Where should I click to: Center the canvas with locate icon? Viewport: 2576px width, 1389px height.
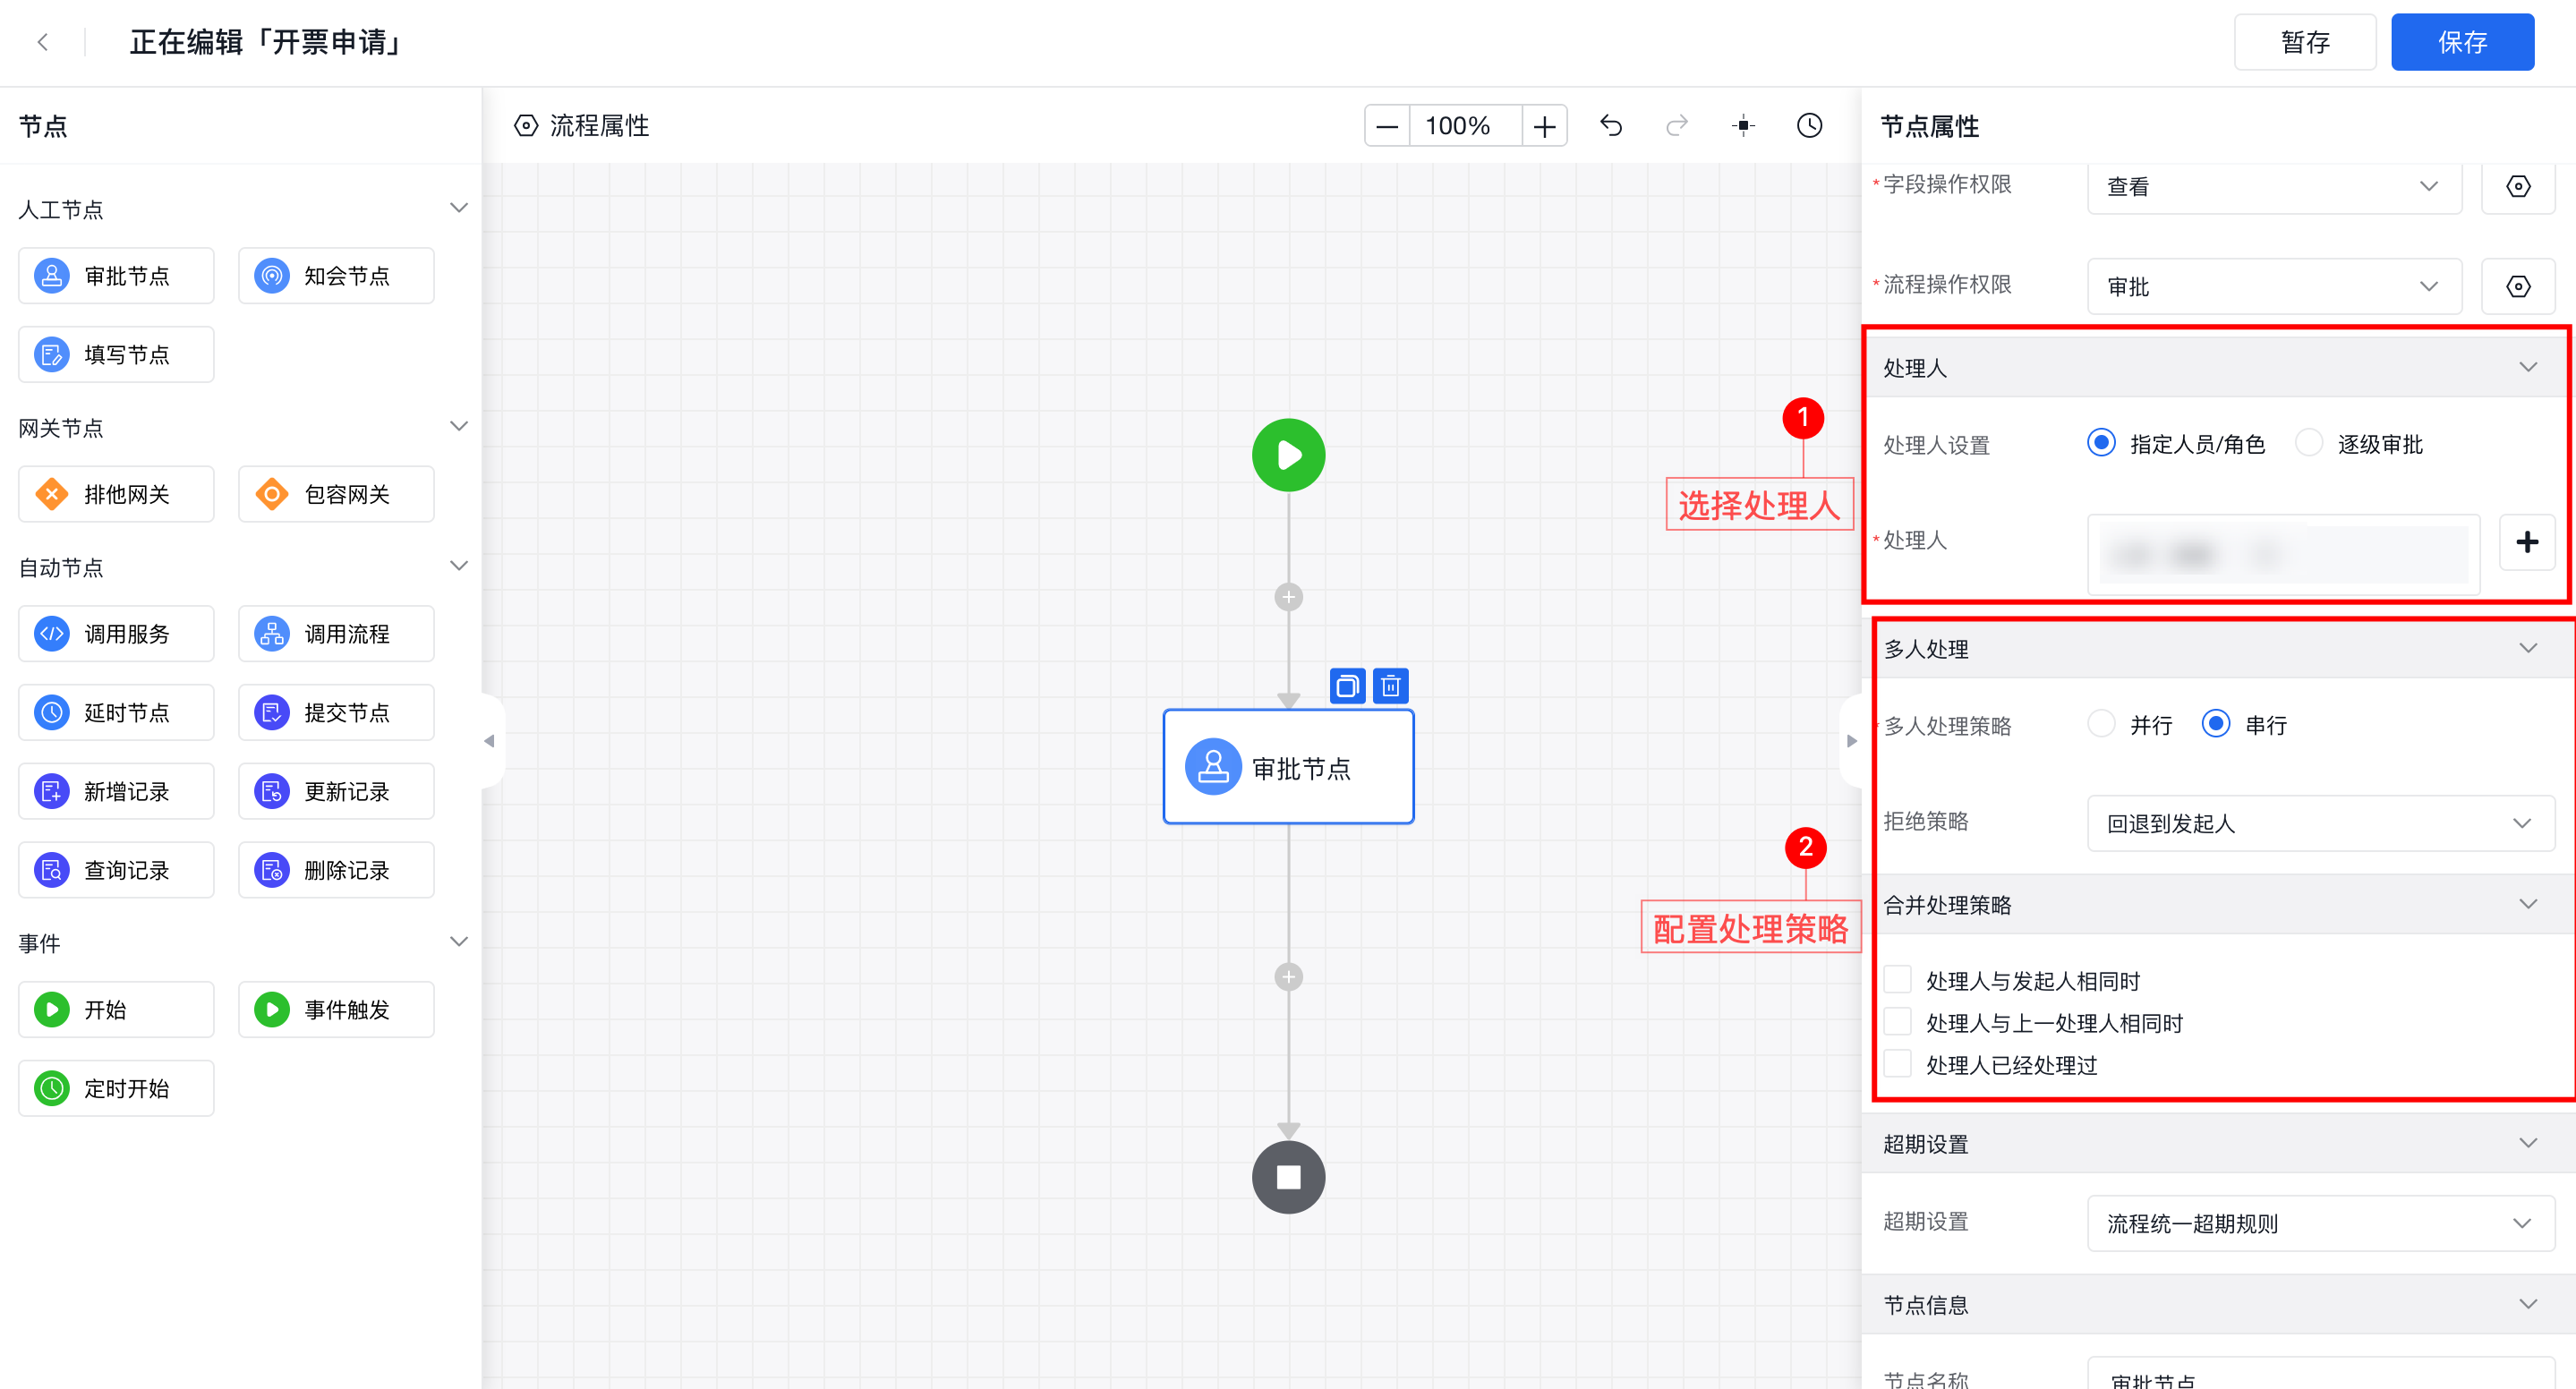(x=1743, y=126)
